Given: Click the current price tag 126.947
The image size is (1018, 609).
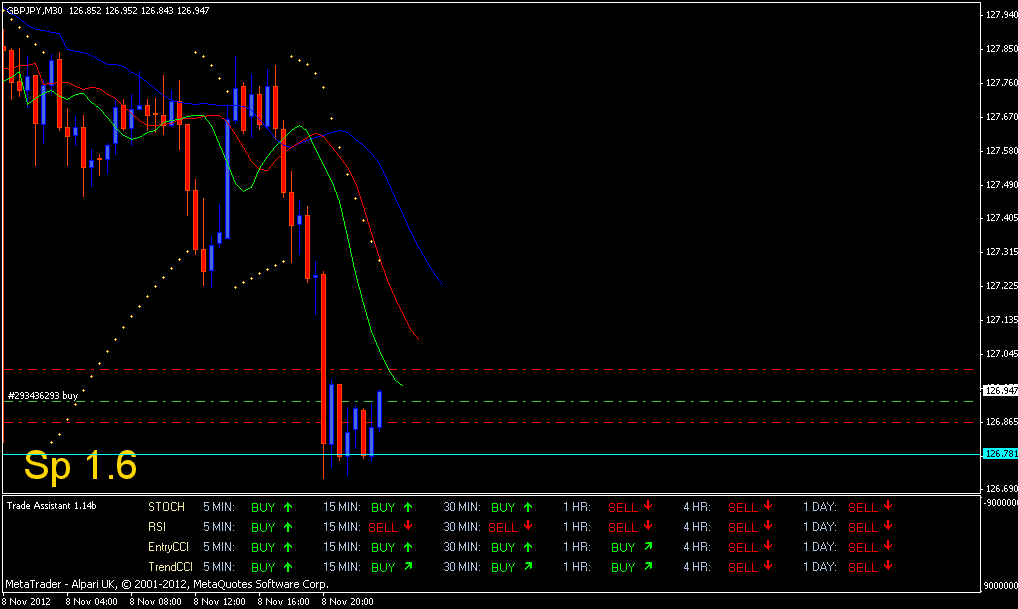Looking at the screenshot, I should (x=1000, y=390).
